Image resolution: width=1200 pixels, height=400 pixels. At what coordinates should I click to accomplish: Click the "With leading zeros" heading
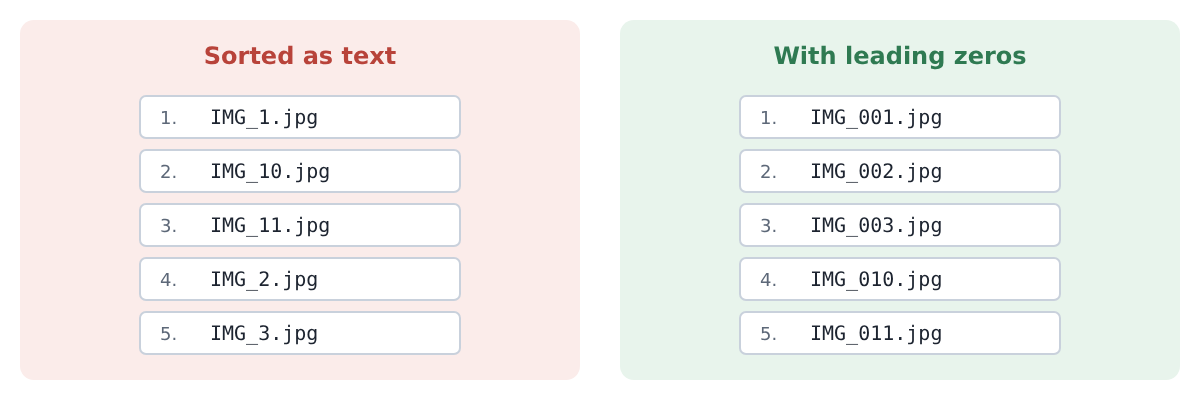tap(900, 57)
